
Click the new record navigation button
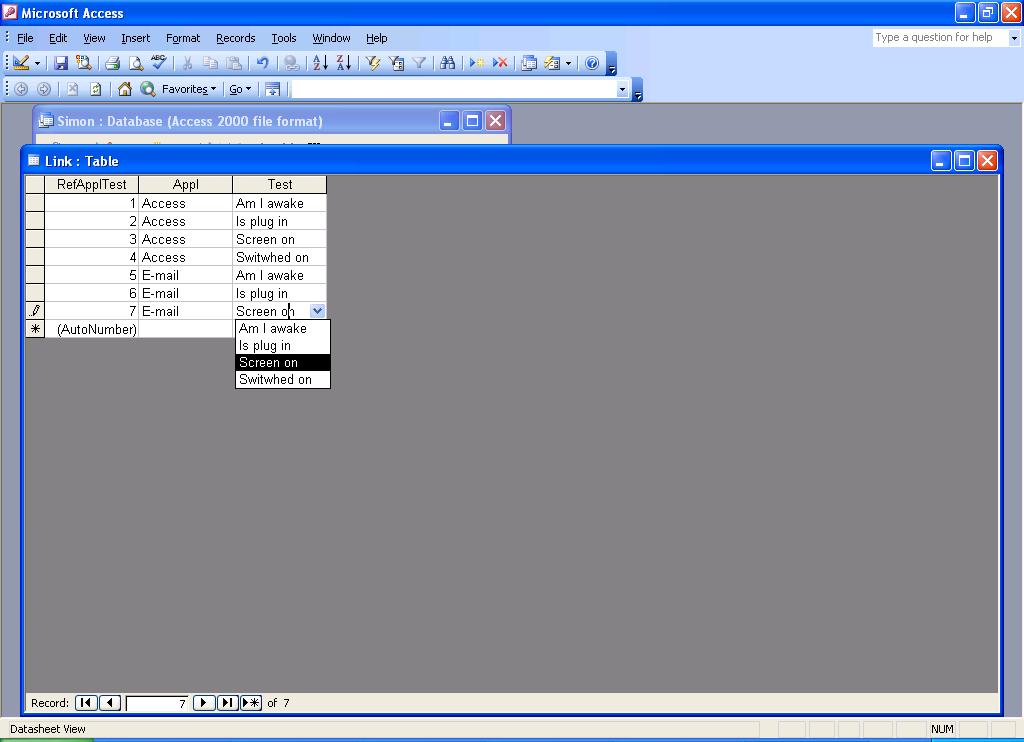coord(251,703)
